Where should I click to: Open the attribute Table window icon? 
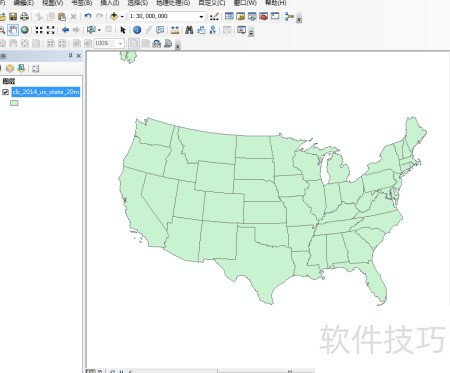point(229,16)
